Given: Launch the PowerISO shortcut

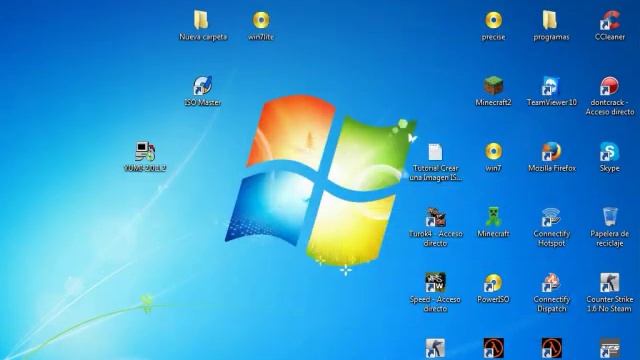Looking at the screenshot, I should point(493,282).
